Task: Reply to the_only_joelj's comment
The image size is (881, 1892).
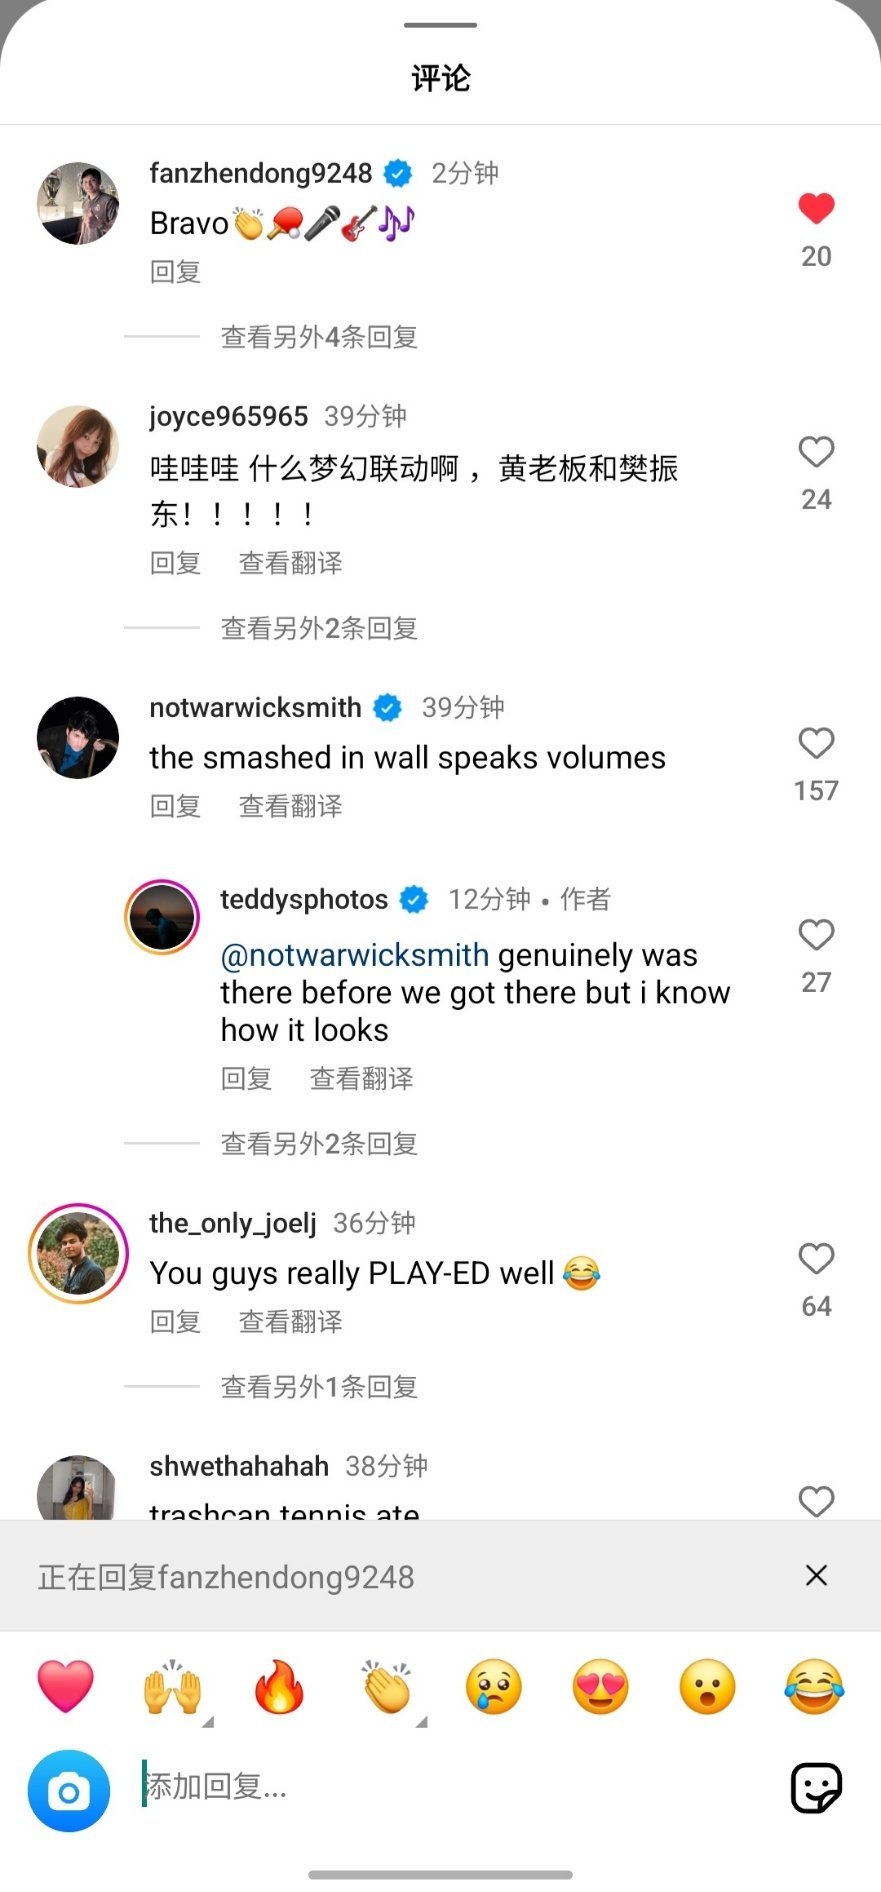Action: coord(176,1322)
